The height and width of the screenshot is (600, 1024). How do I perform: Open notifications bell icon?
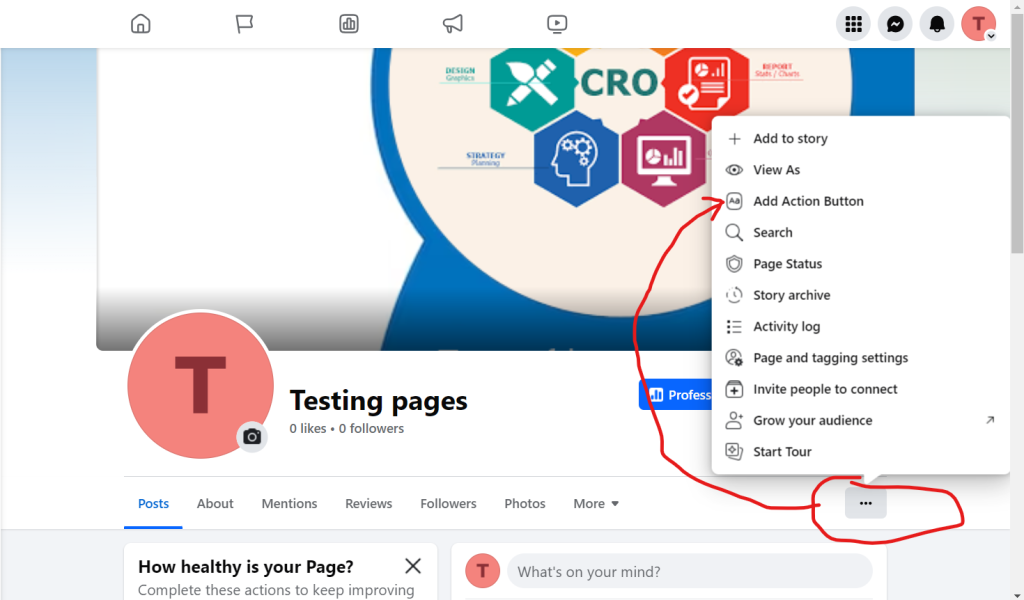936,24
